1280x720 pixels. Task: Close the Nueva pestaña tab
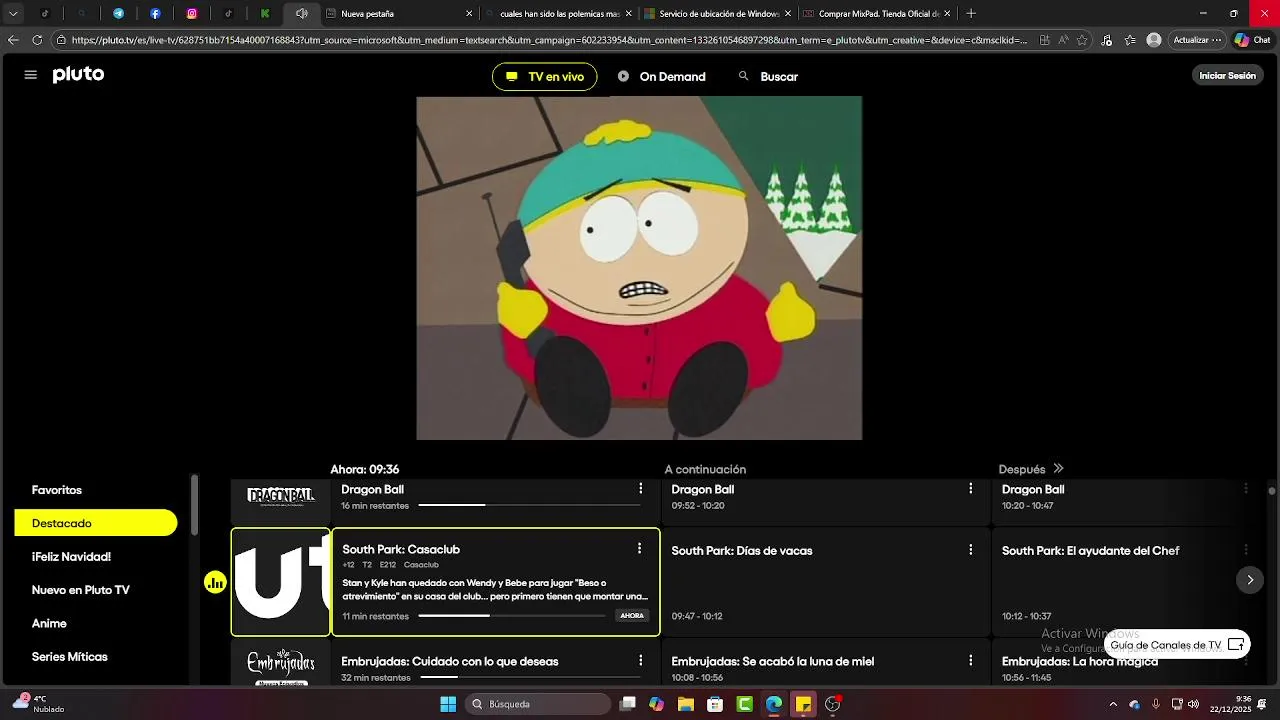pyautogui.click(x=469, y=14)
